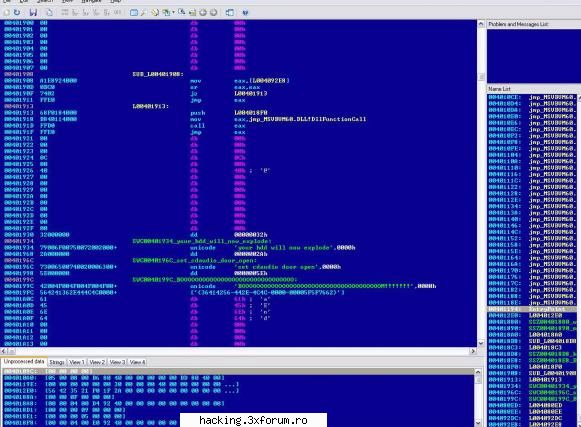Click the GUID 56424256-442E-4C4C line

[x=267, y=292]
